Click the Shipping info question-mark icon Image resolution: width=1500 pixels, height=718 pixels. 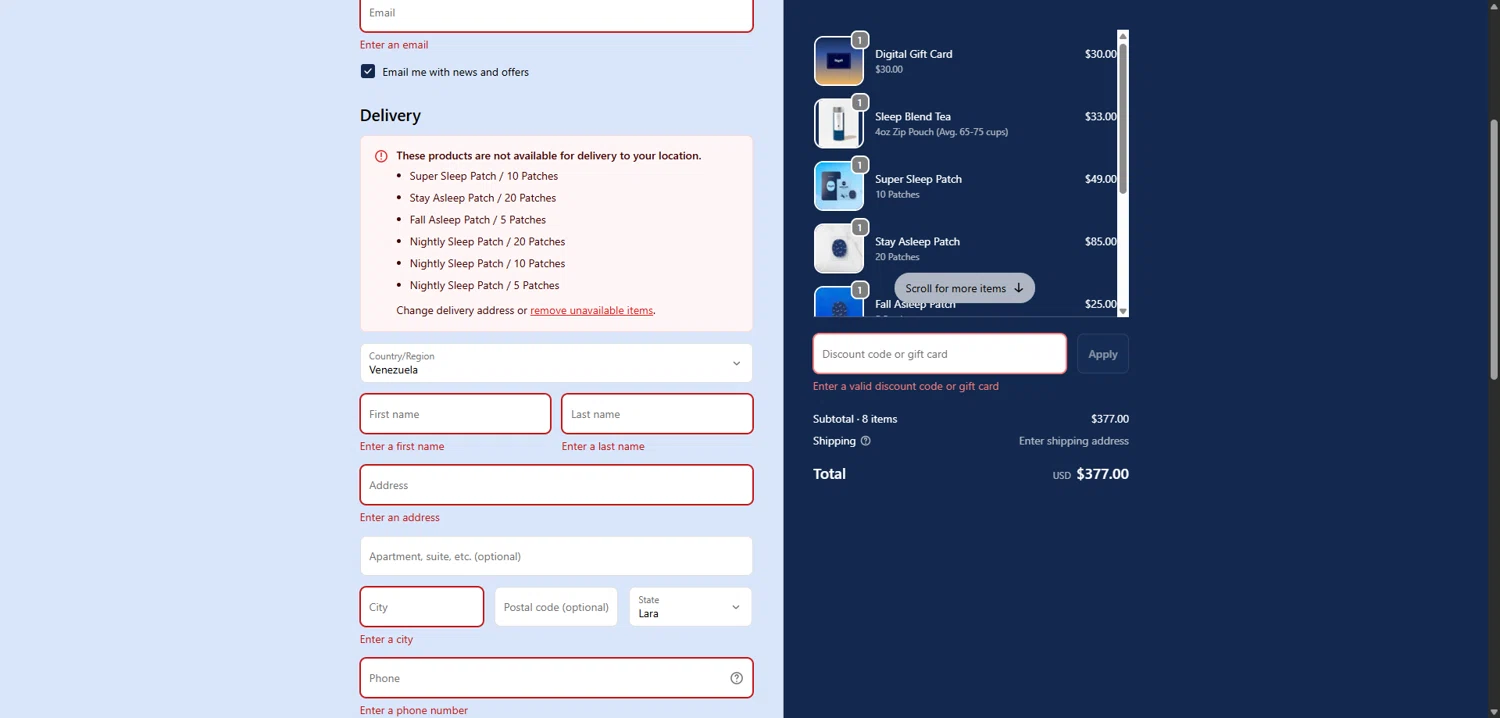click(x=866, y=441)
